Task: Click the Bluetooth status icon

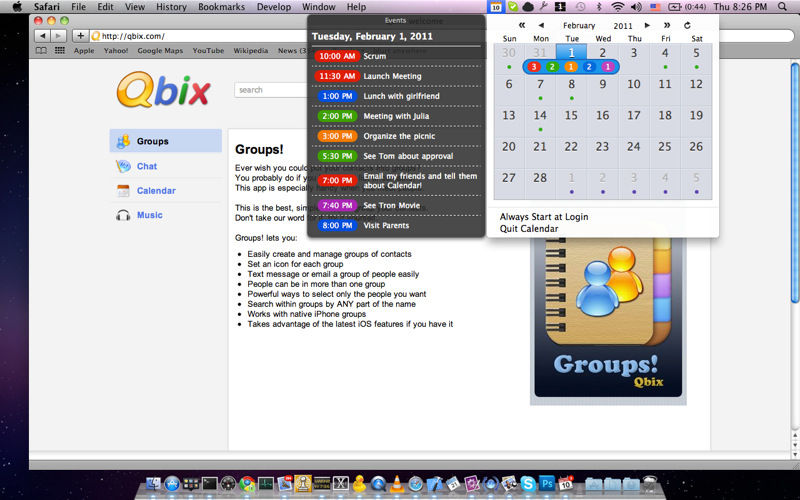Action: [599, 7]
